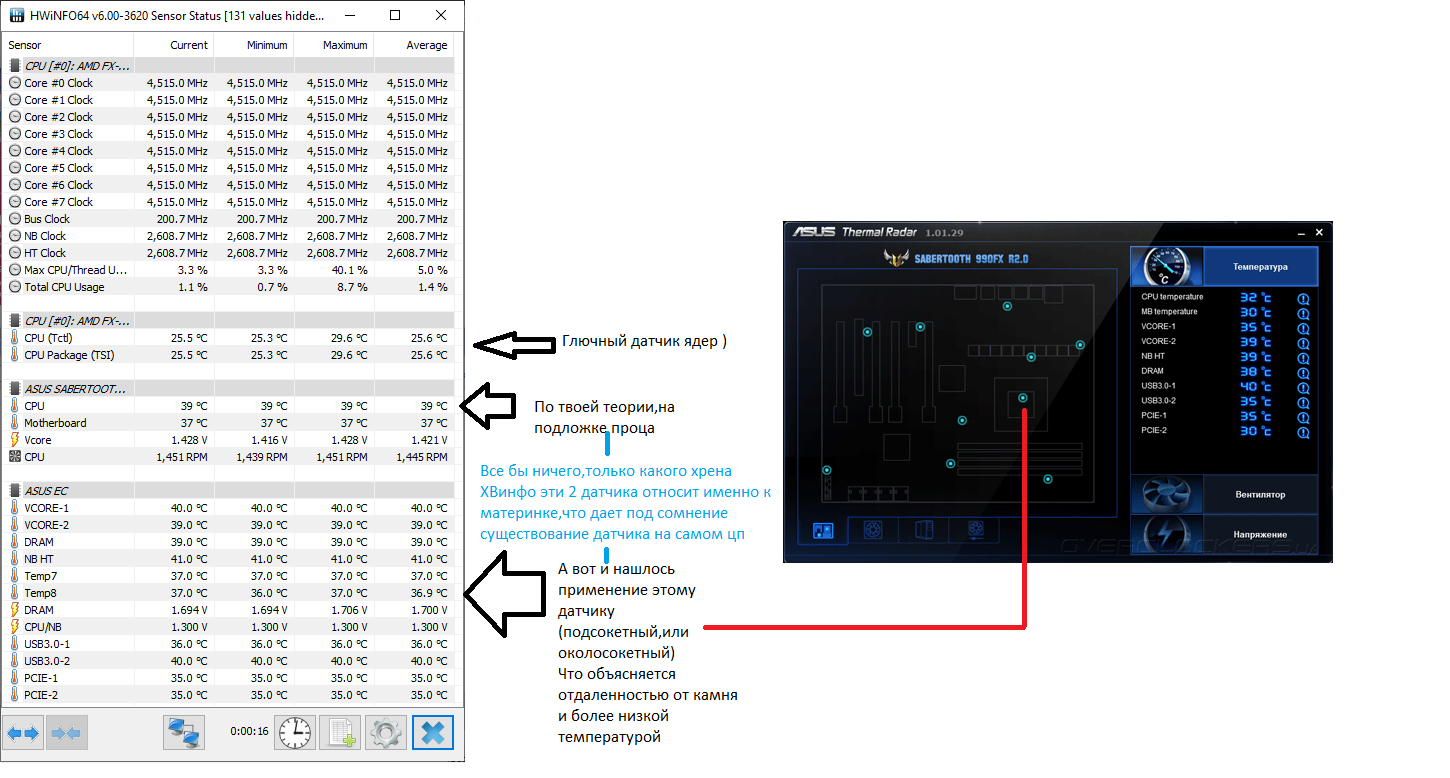Select the Bus Clock sensor row

coord(229,219)
